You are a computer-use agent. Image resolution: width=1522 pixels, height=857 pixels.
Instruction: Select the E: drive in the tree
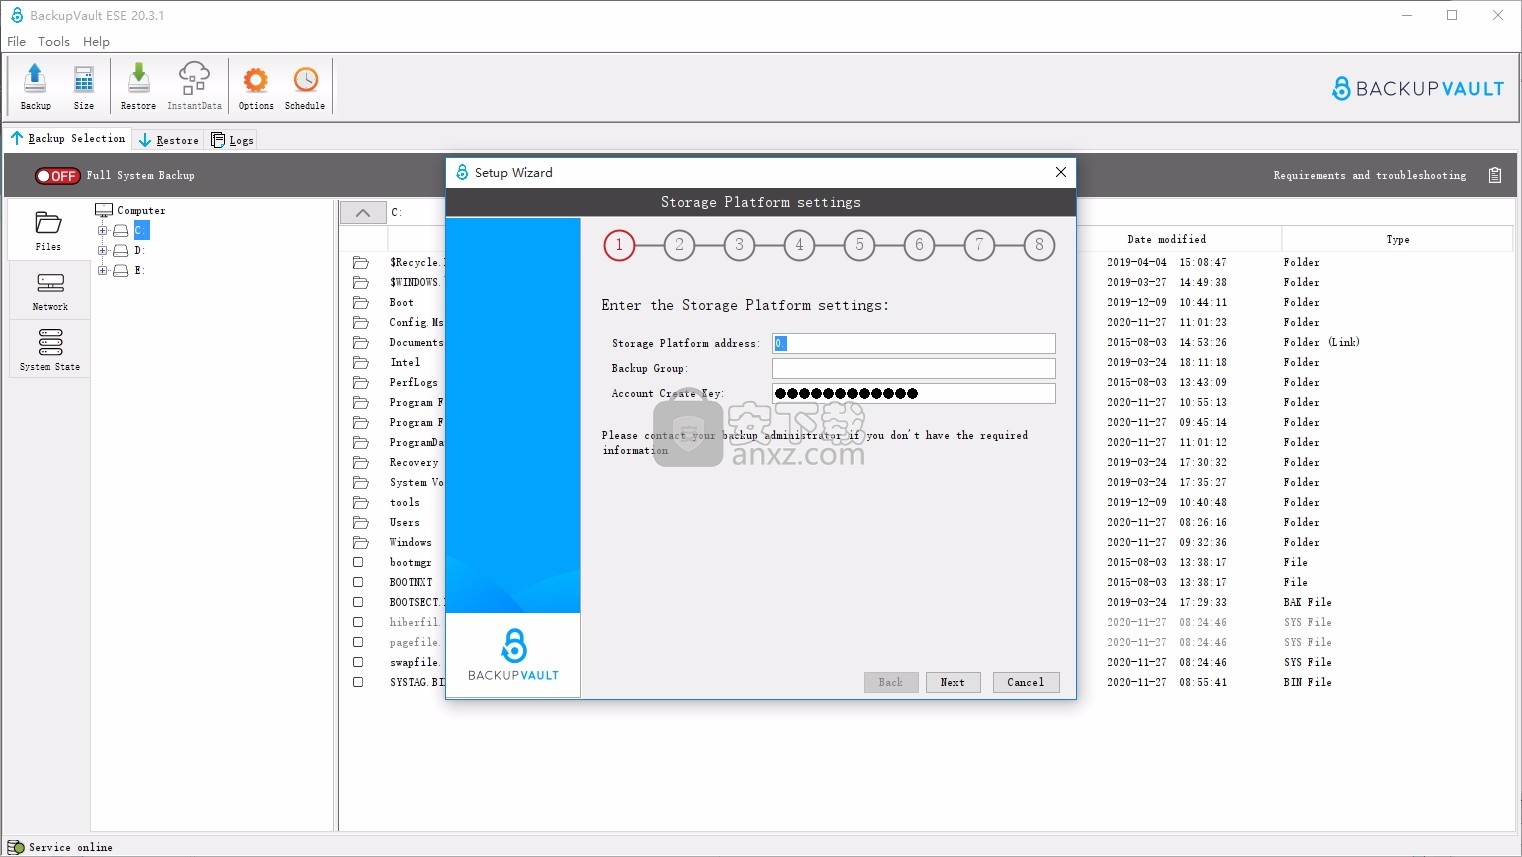(140, 270)
